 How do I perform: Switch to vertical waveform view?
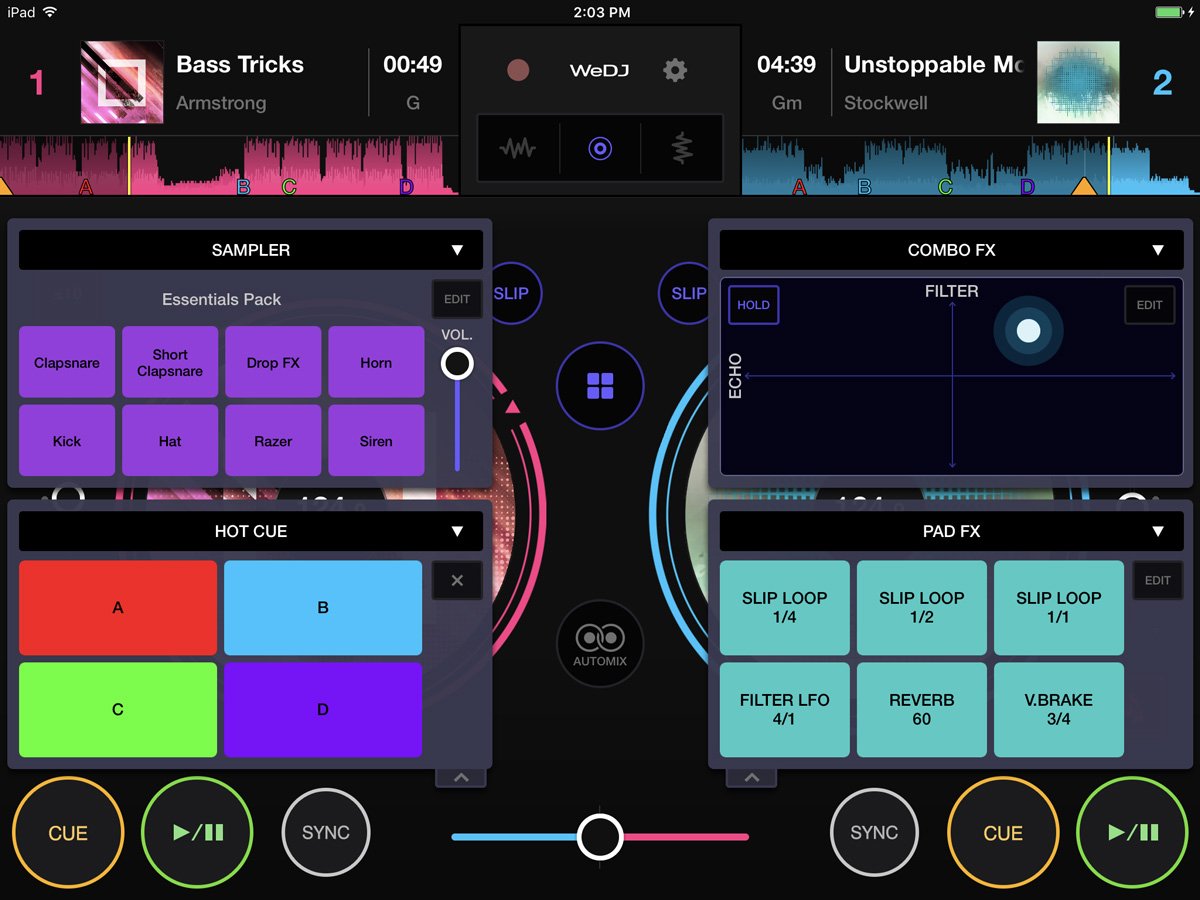pyautogui.click(x=682, y=149)
